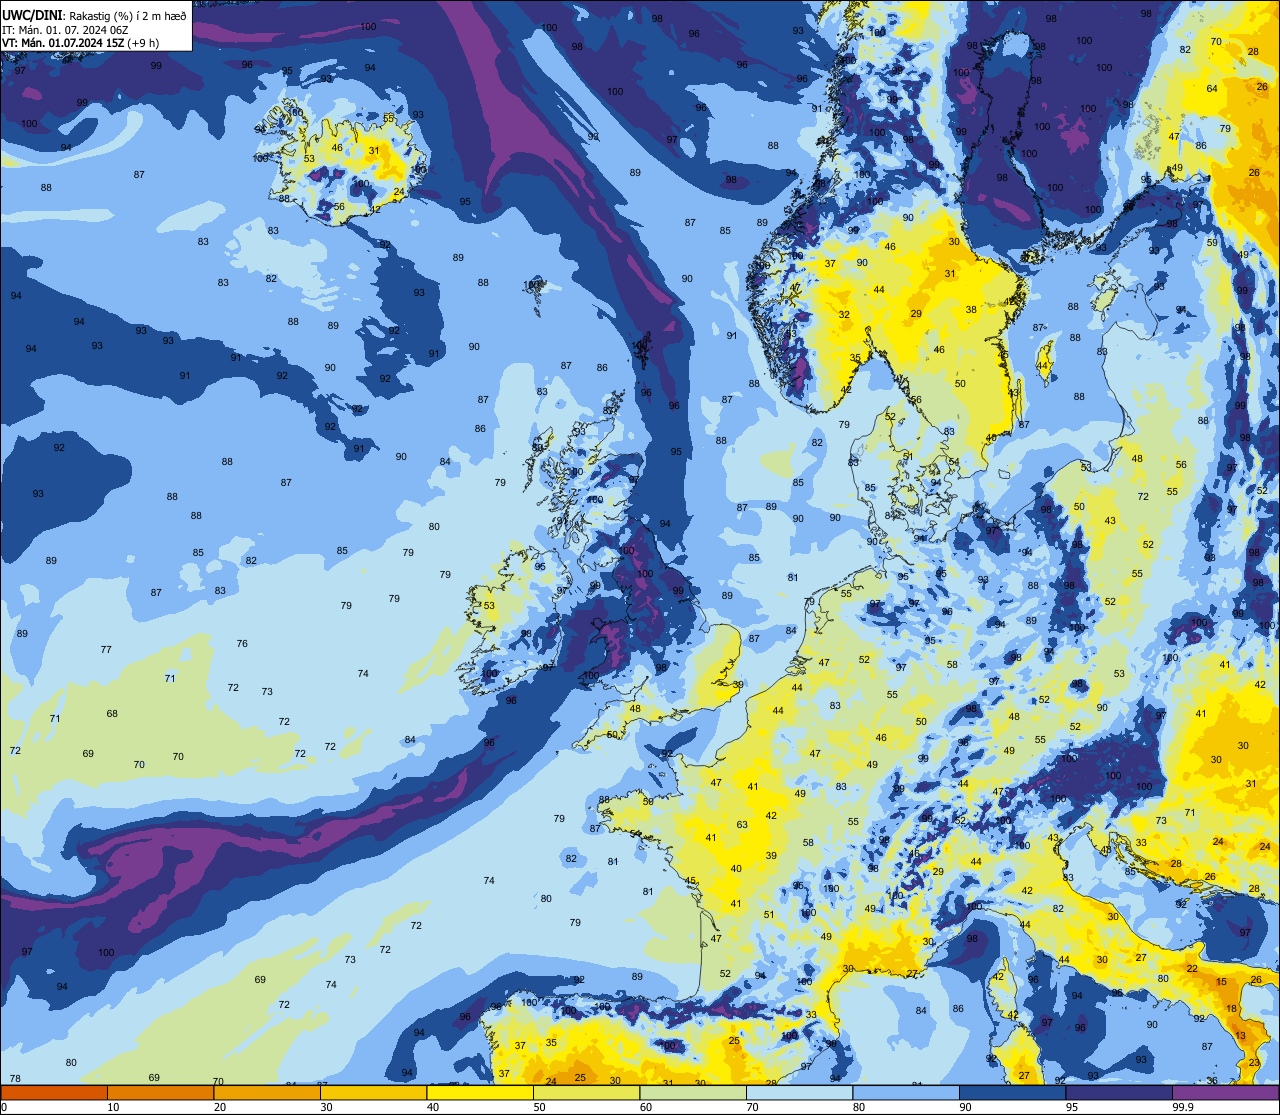
Task: Click the '10' legend tick label
Action: tap(113, 1107)
